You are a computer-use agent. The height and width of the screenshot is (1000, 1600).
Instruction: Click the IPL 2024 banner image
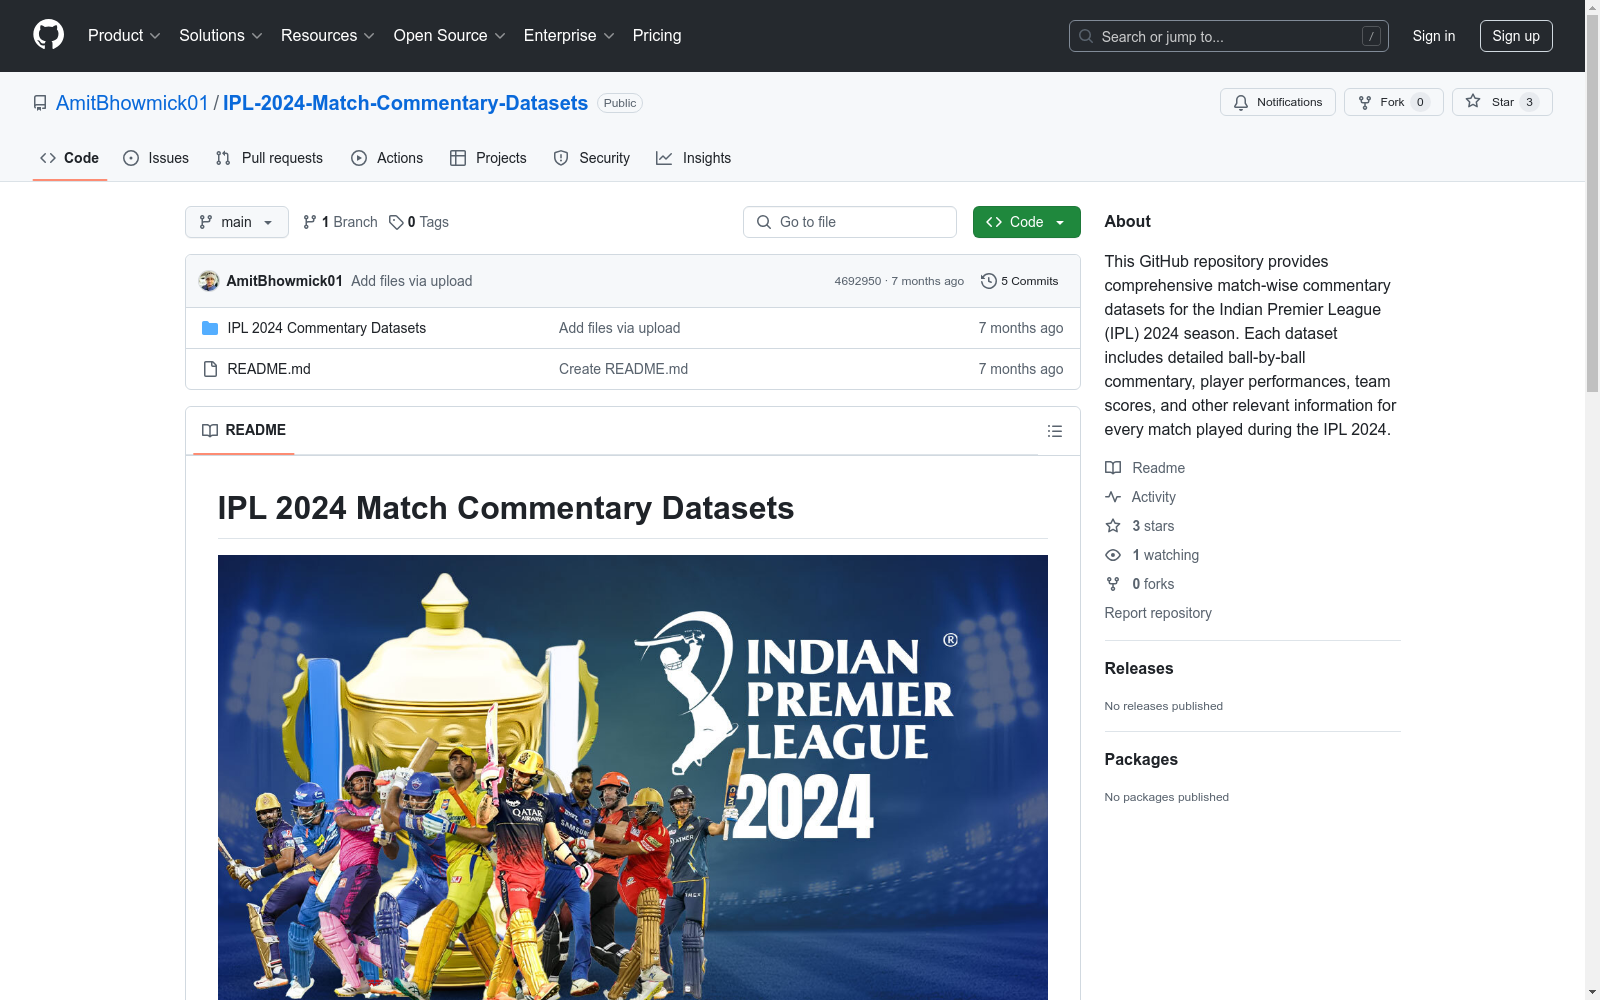tap(633, 777)
